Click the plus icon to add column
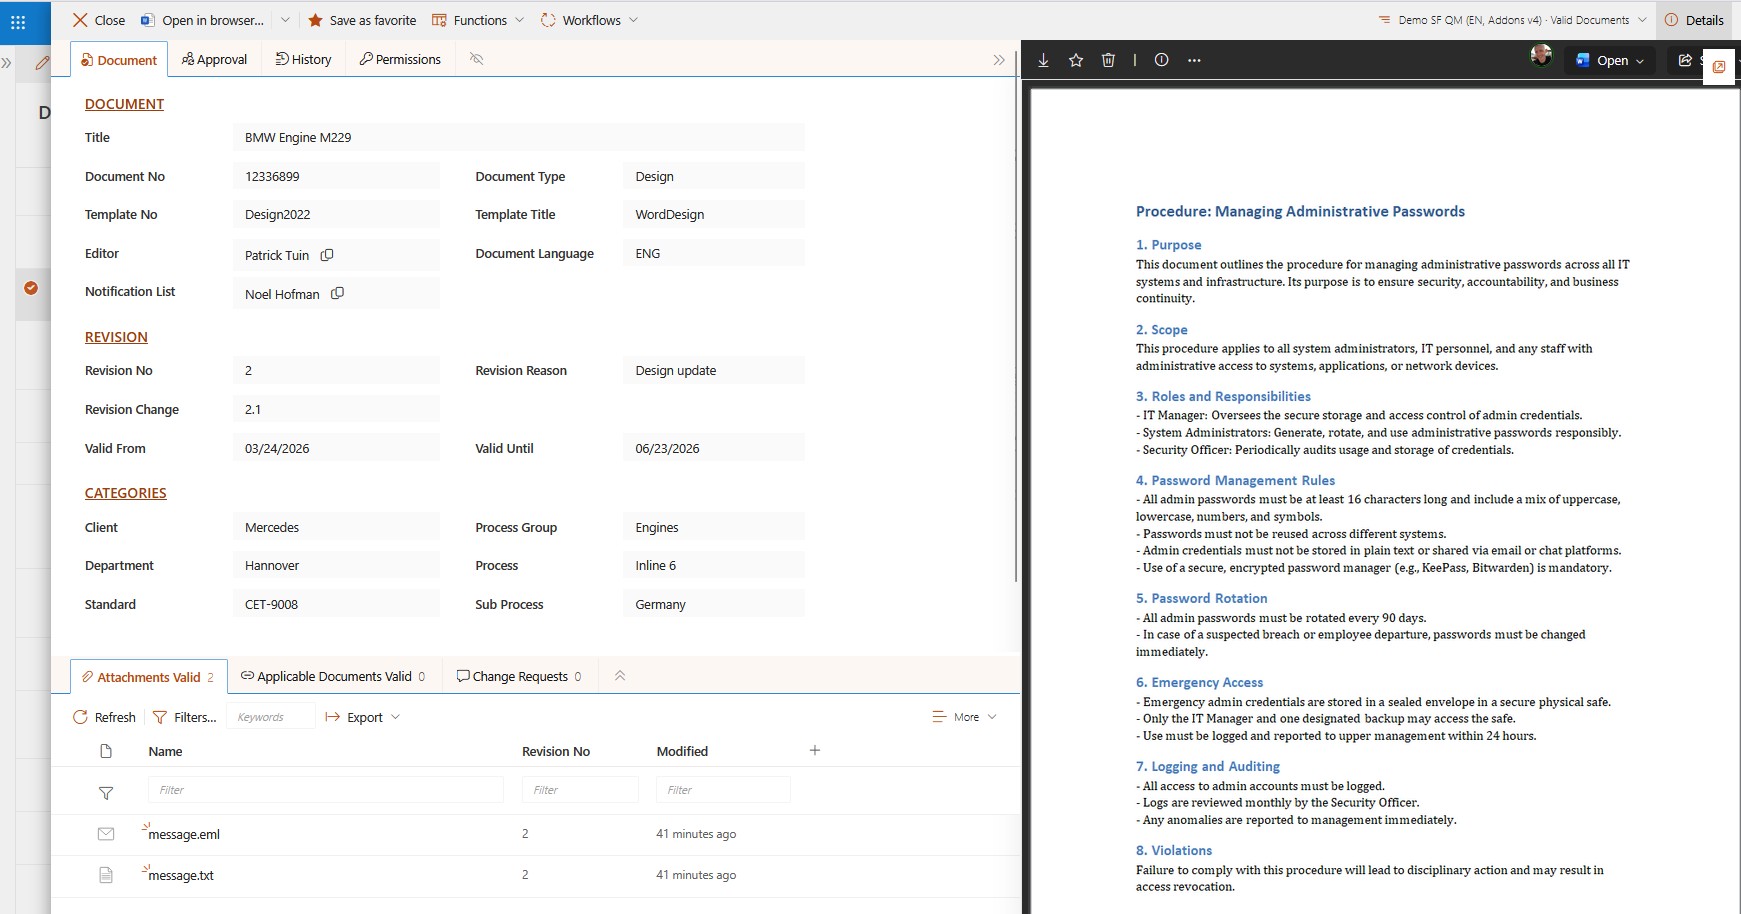 815,750
